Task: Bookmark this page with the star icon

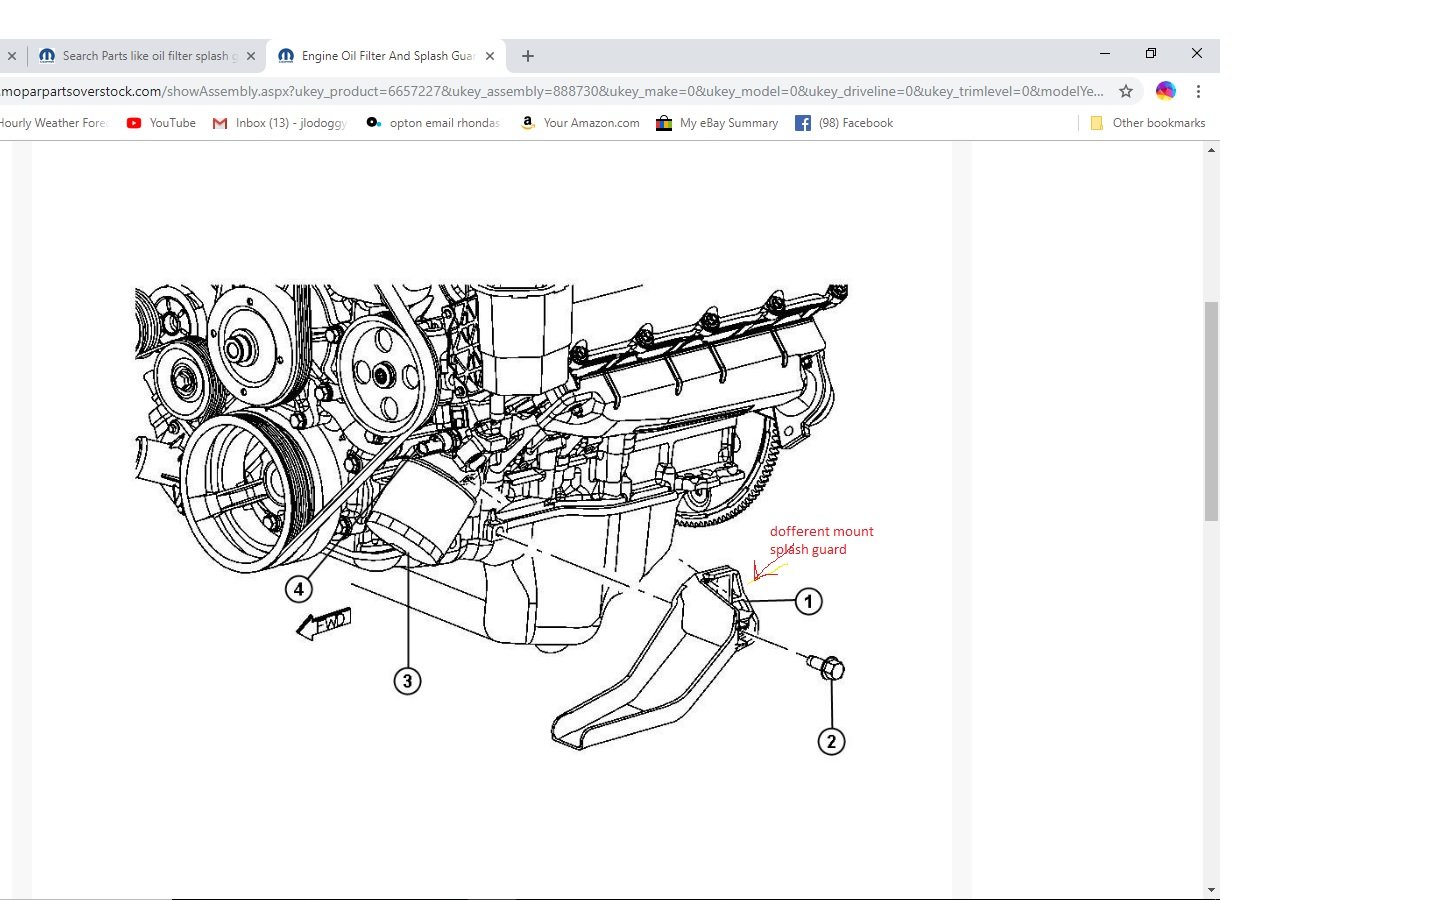Action: (x=1126, y=91)
